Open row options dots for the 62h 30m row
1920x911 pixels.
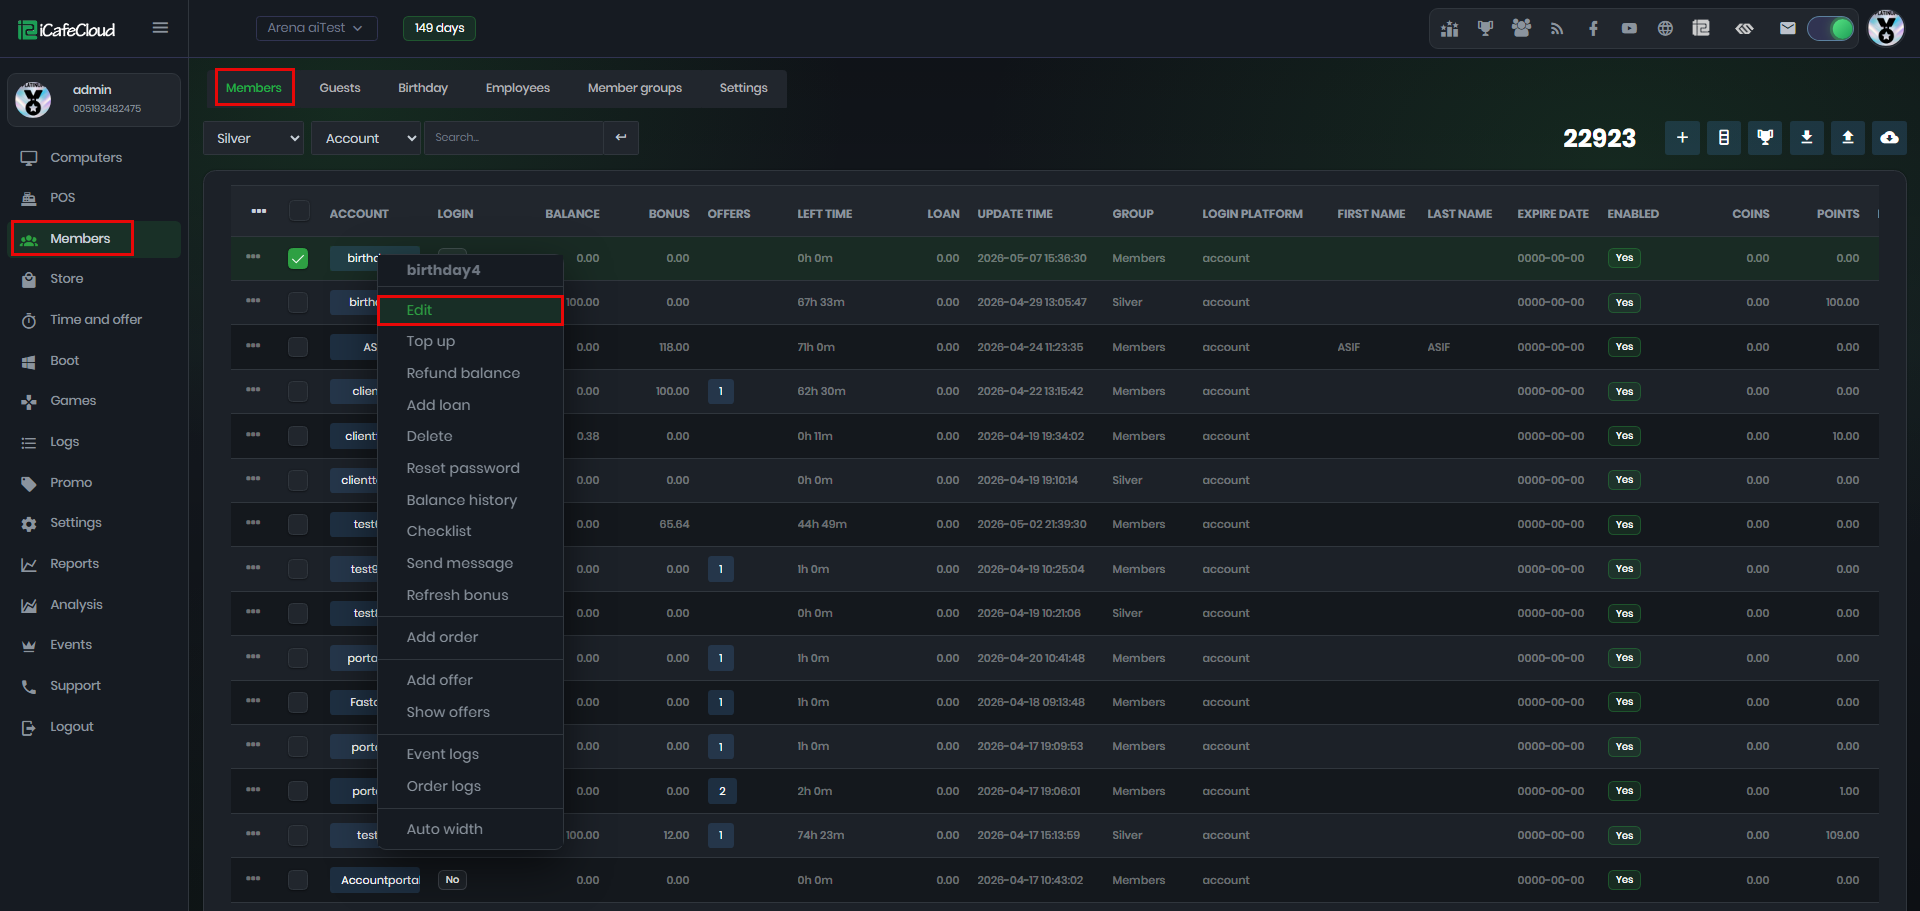pyautogui.click(x=253, y=390)
